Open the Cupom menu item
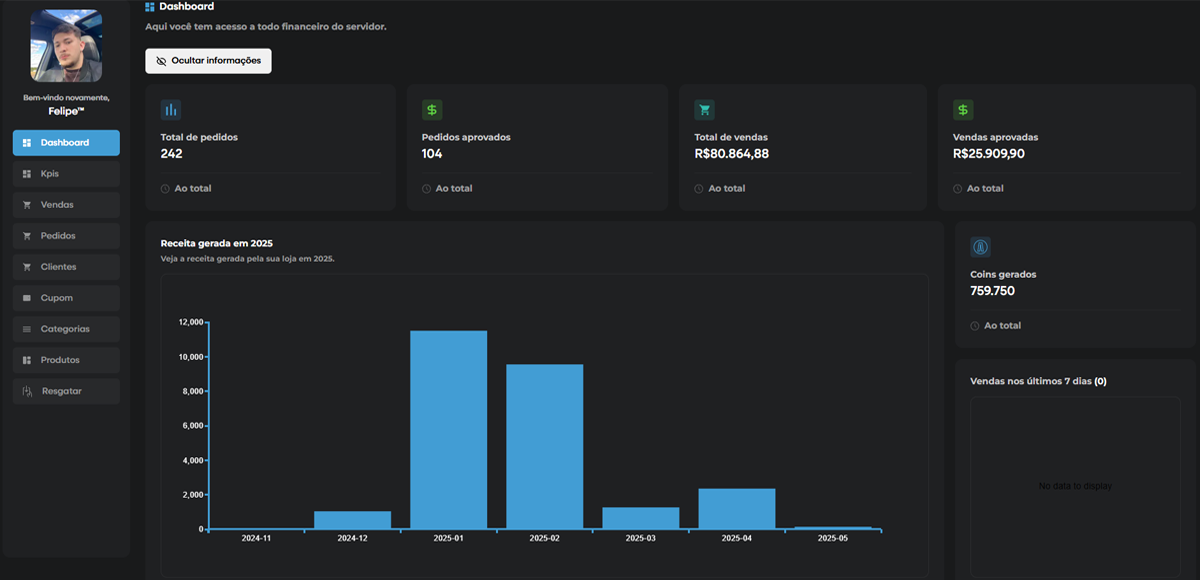 (66, 298)
